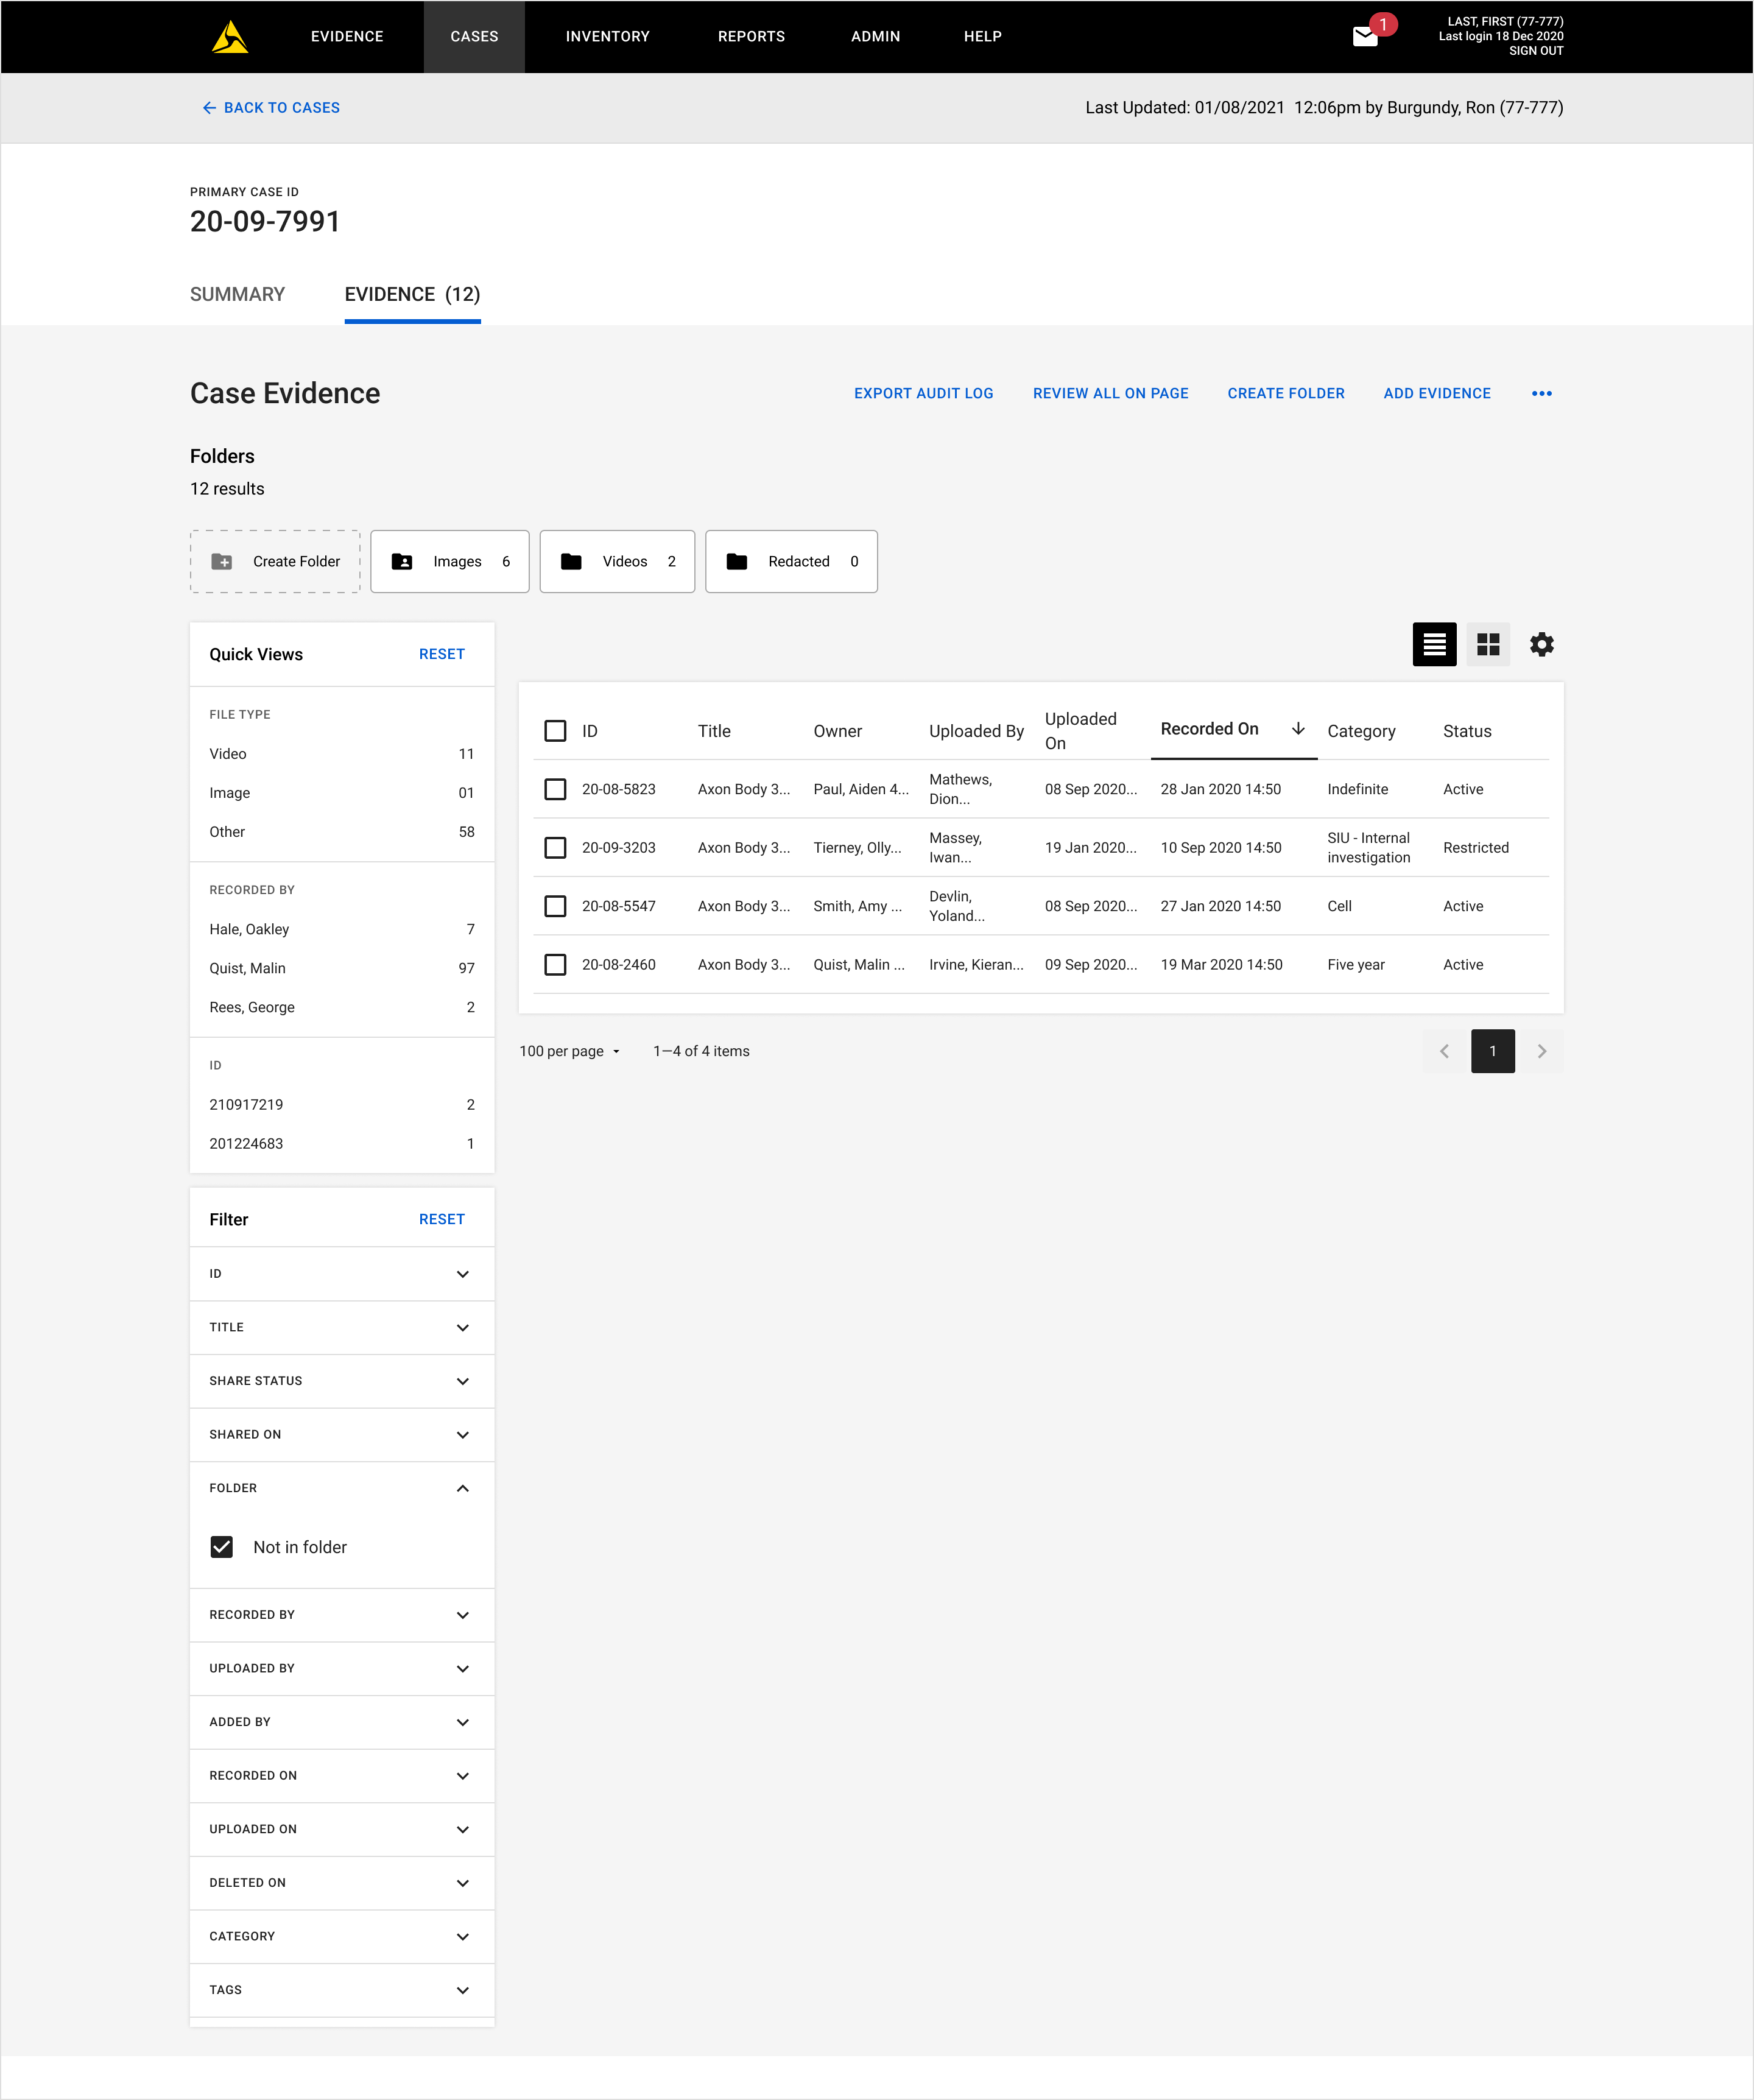1754x2100 pixels.
Task: Collapse the Folder filter section
Action: coord(342,1488)
